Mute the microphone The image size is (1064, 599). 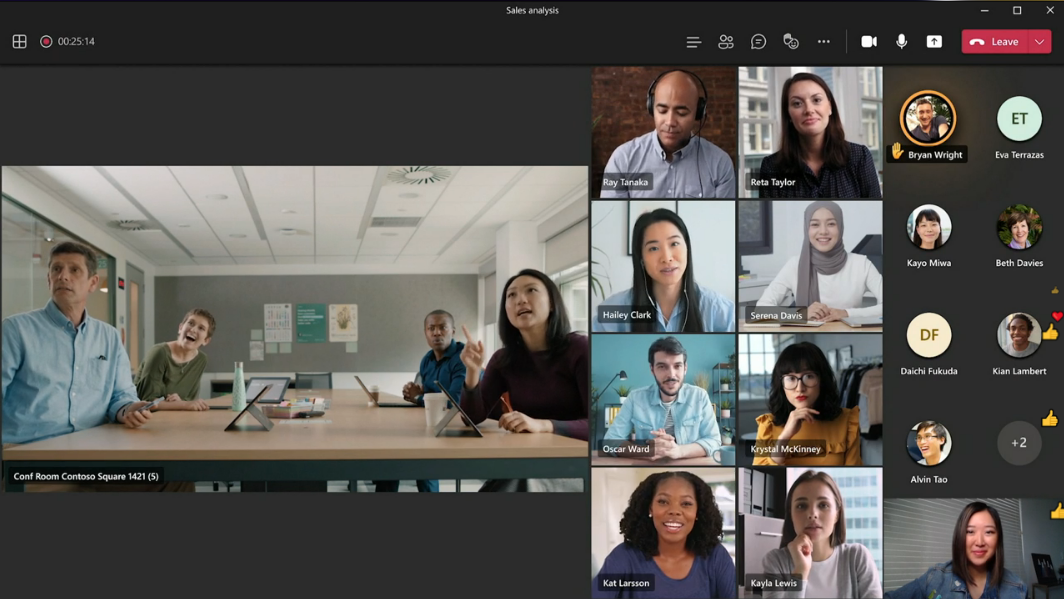[x=902, y=42]
